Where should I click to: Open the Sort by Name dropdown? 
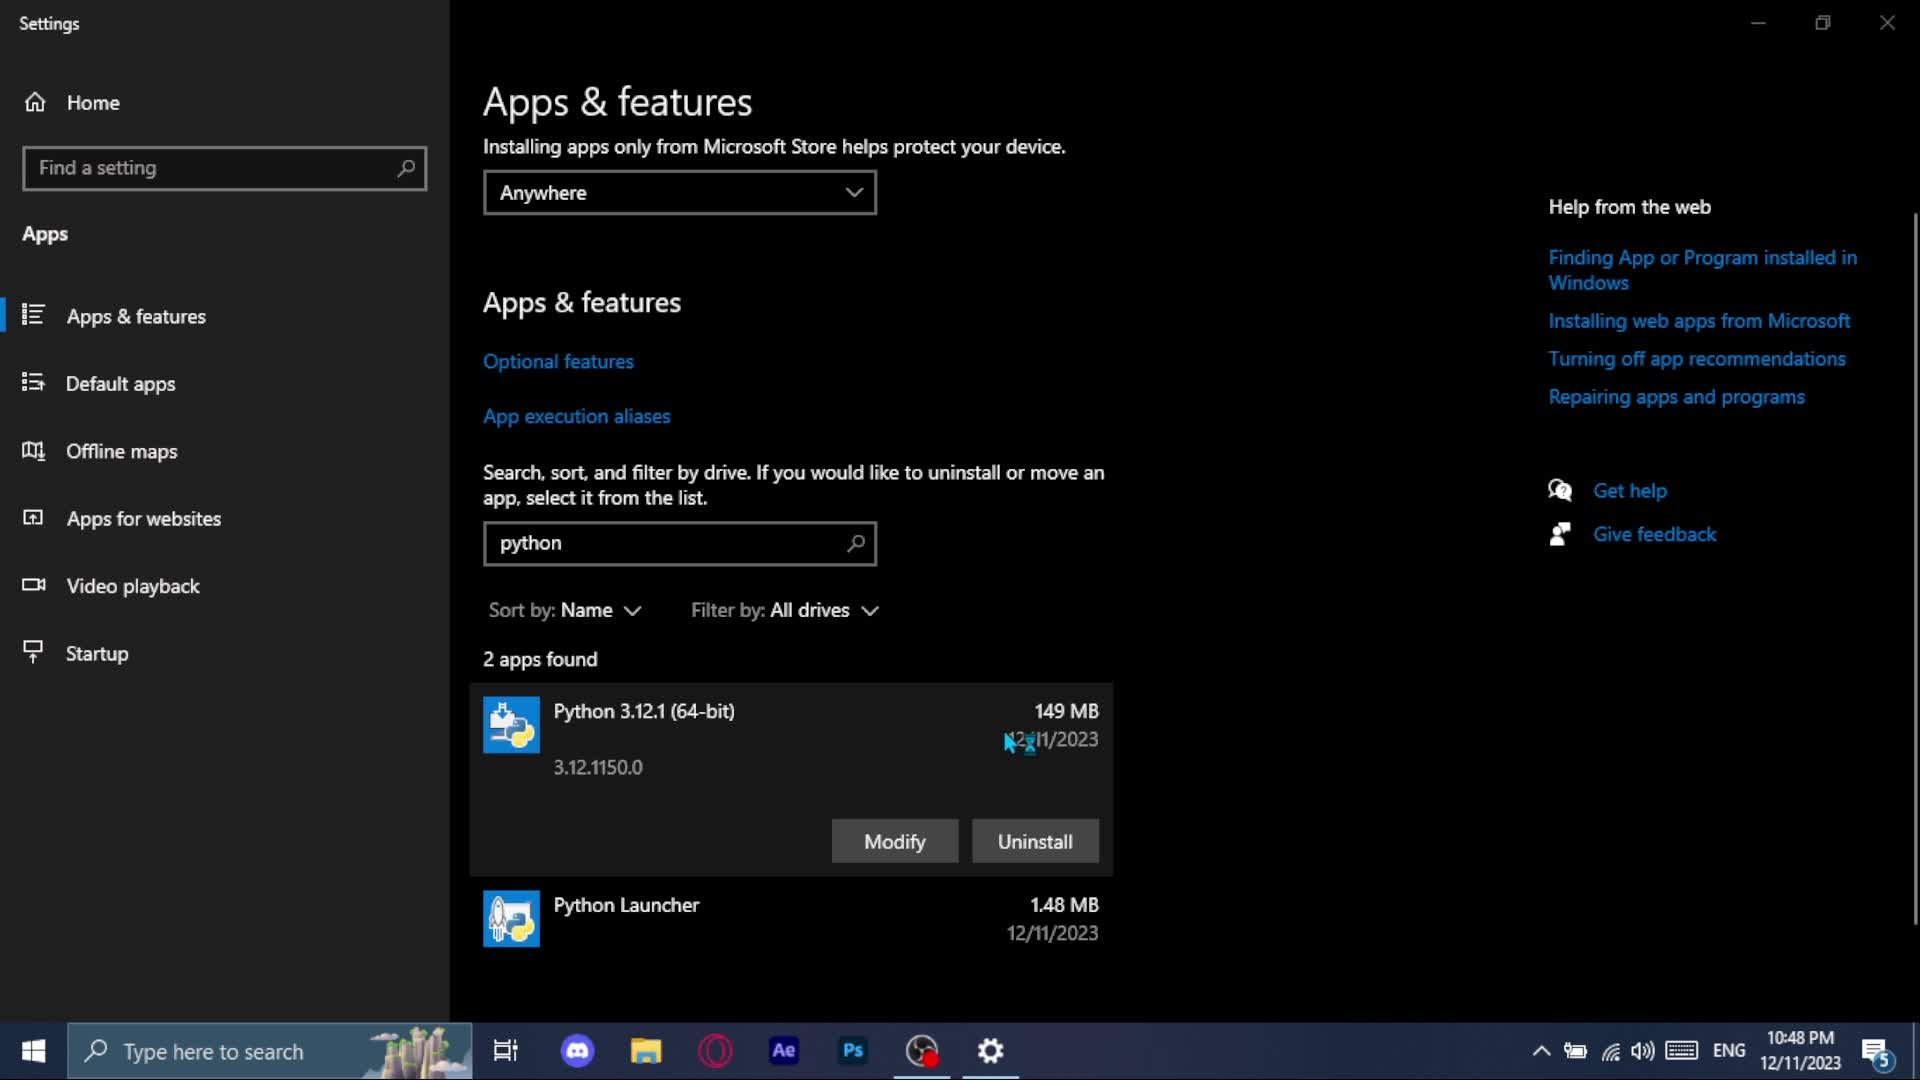(566, 610)
